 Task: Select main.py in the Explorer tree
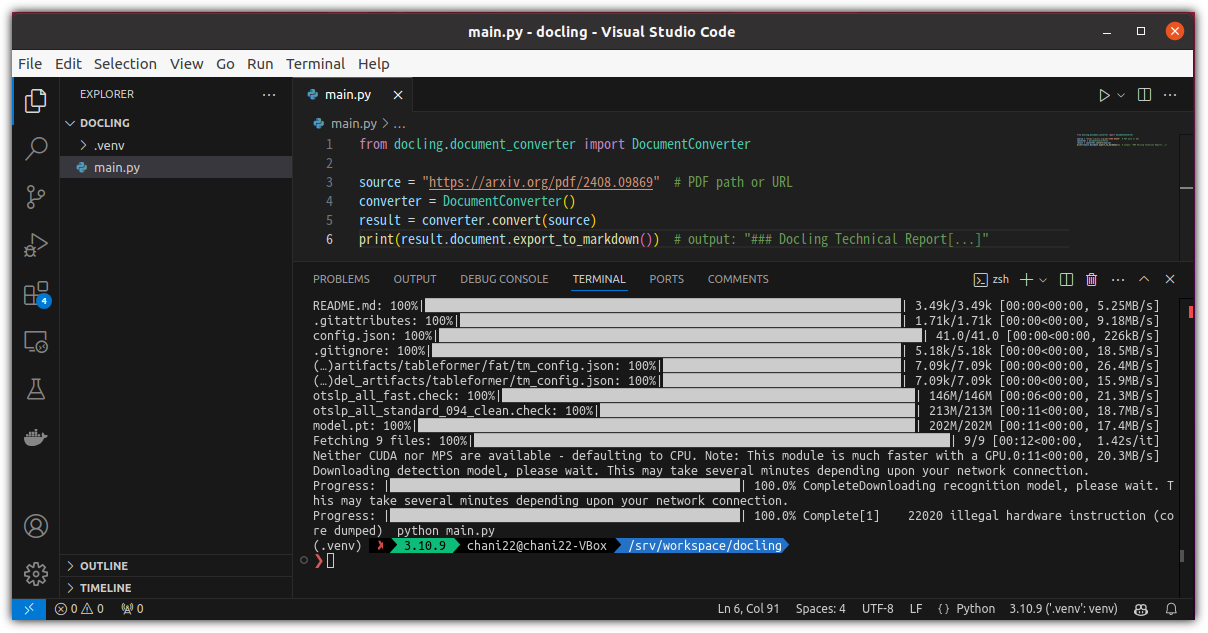[176, 167]
